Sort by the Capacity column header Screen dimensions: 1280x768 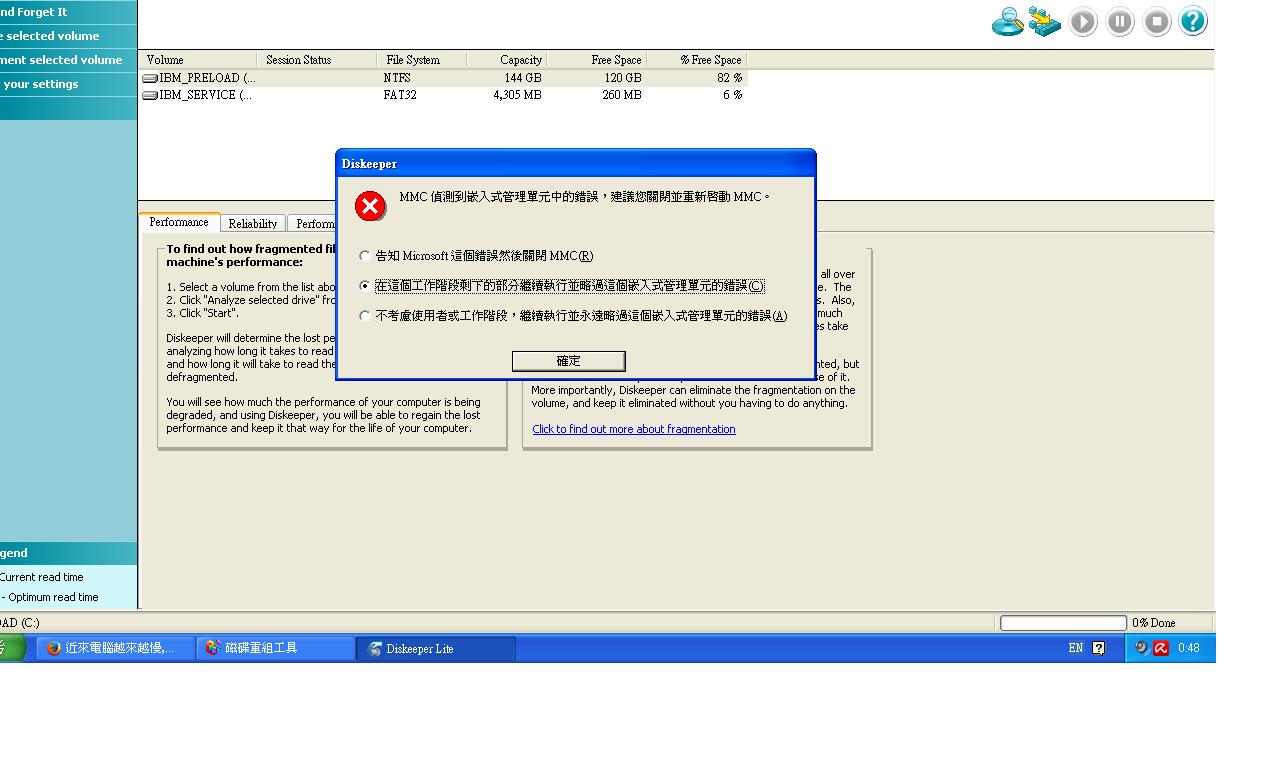point(506,60)
